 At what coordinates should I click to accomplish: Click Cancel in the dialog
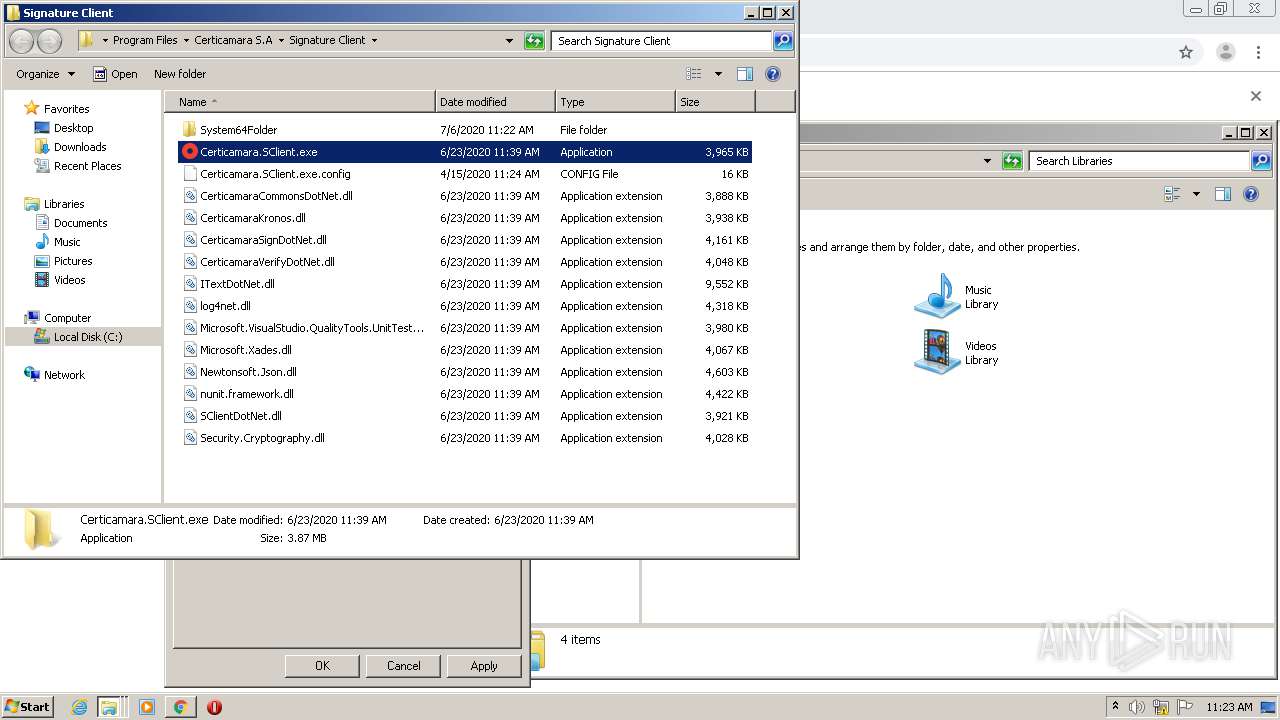pyautogui.click(x=404, y=666)
